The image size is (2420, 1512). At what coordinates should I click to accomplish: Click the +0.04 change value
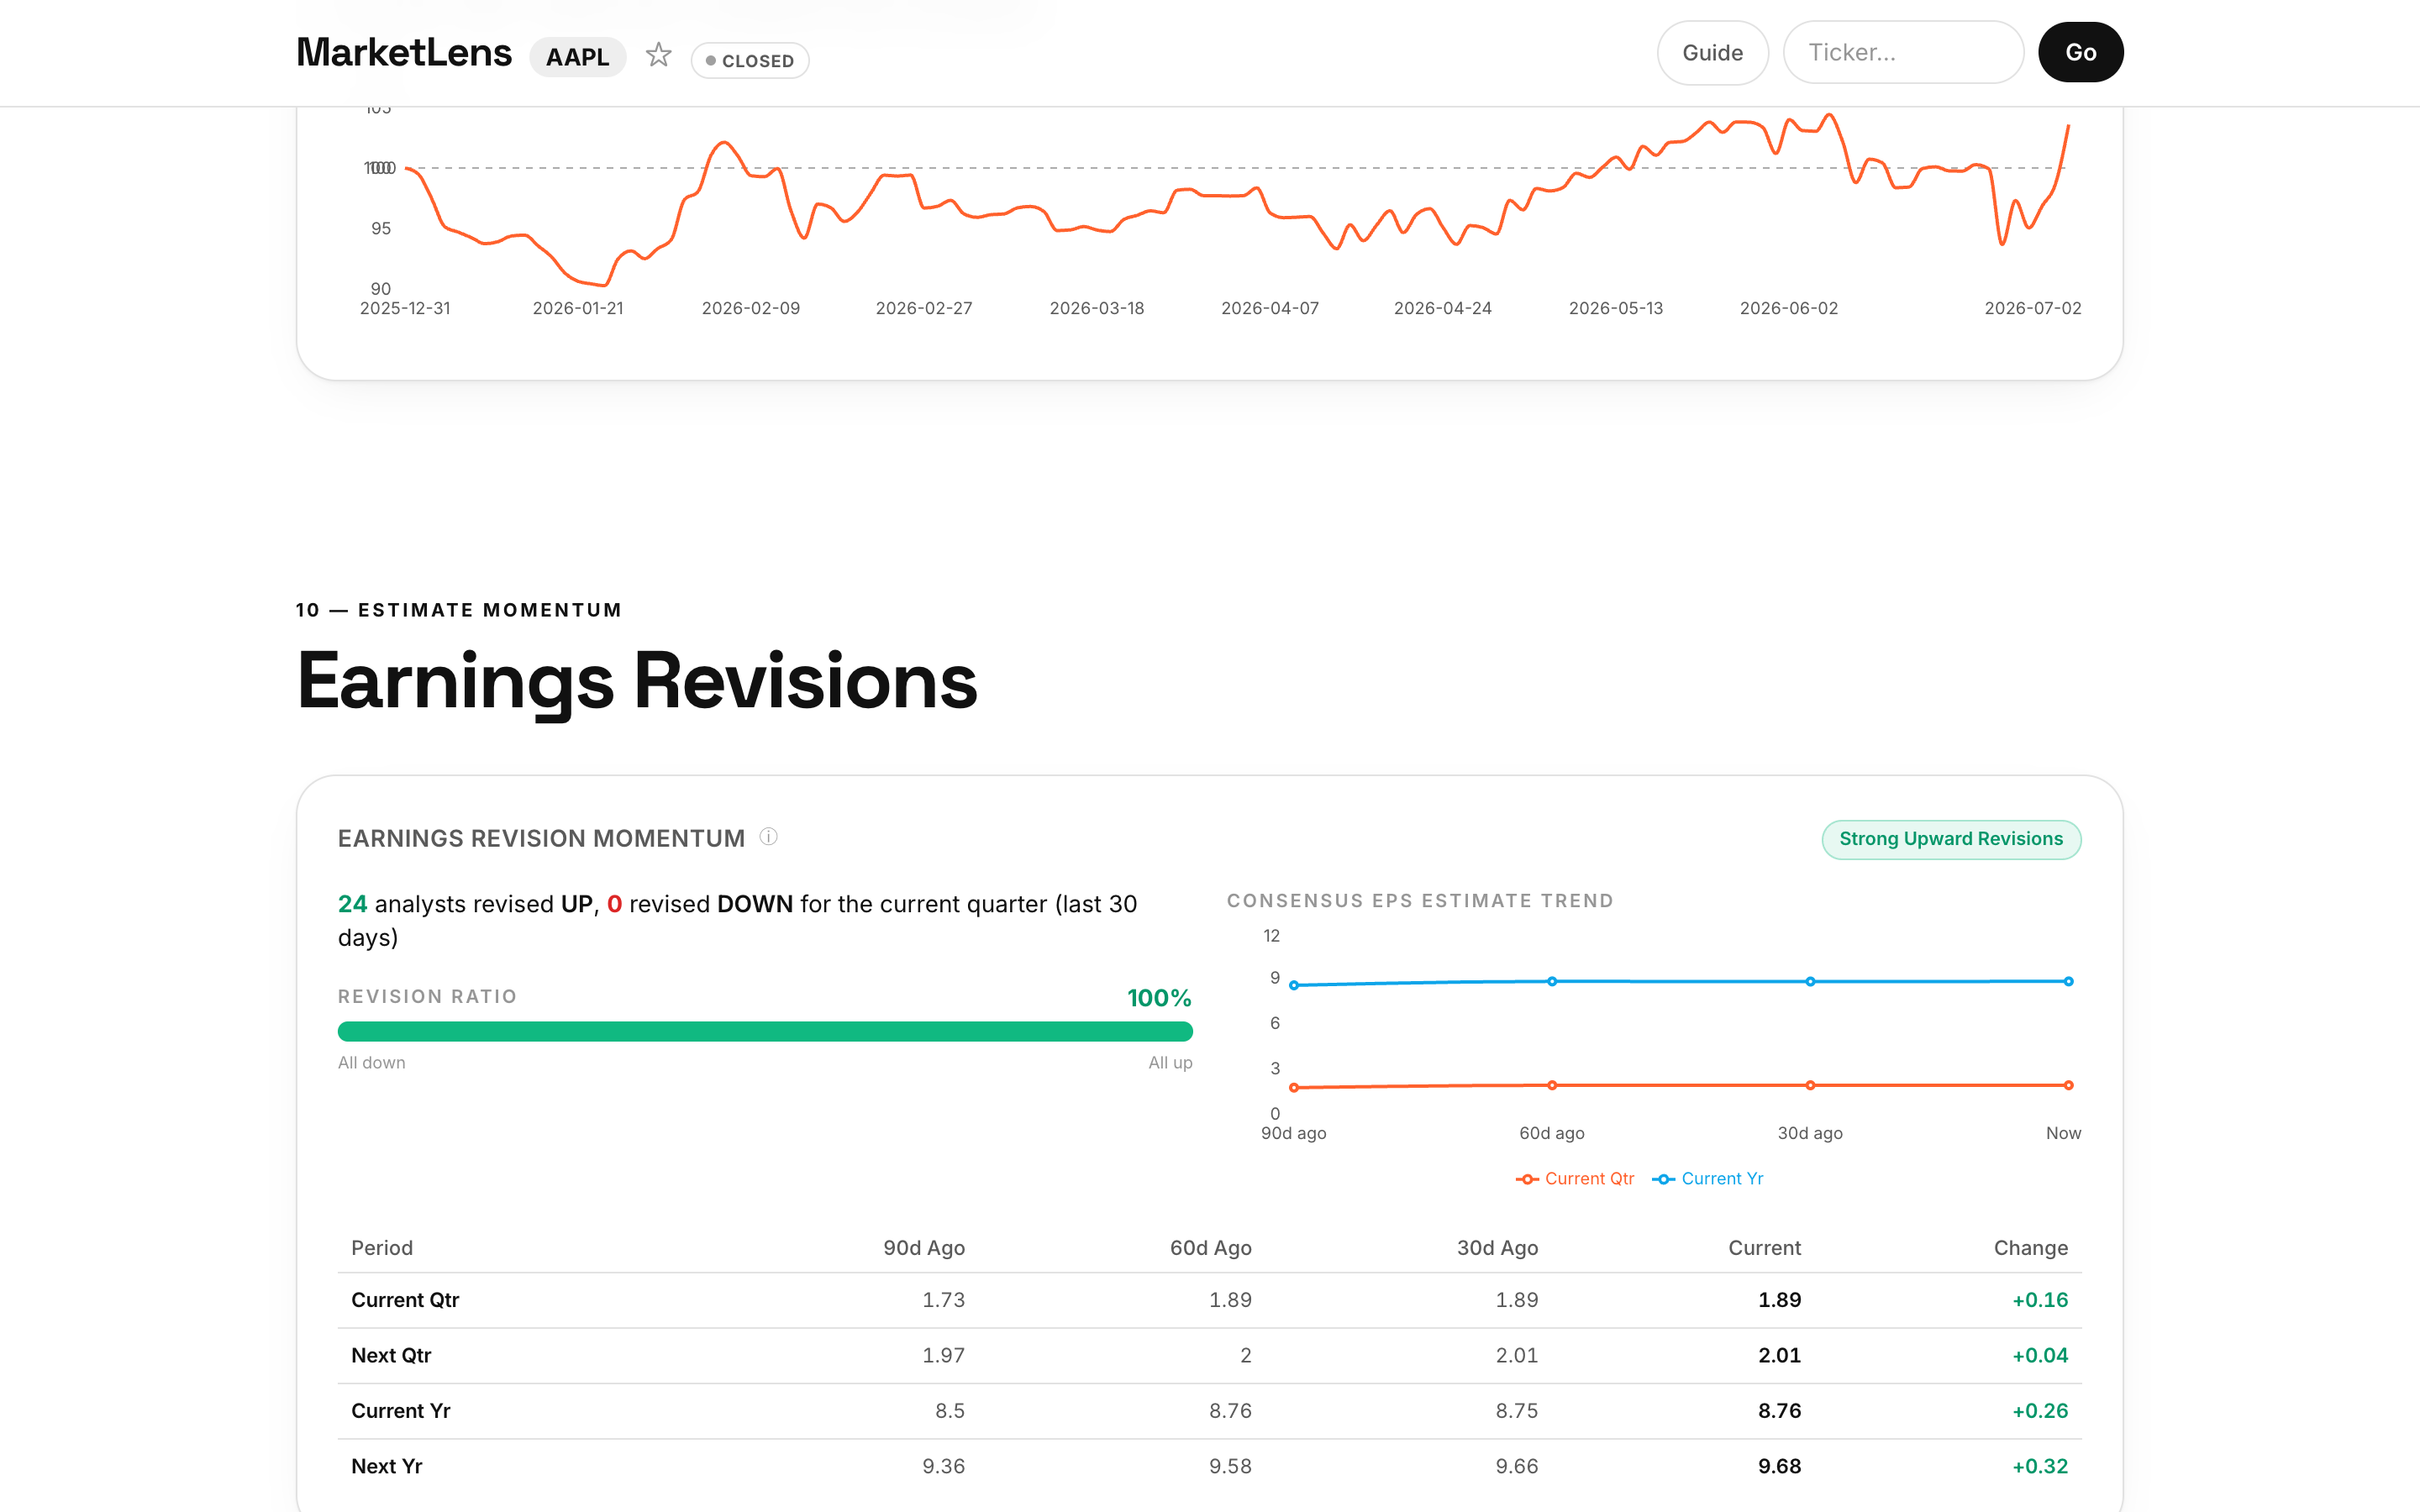pyautogui.click(x=2040, y=1355)
